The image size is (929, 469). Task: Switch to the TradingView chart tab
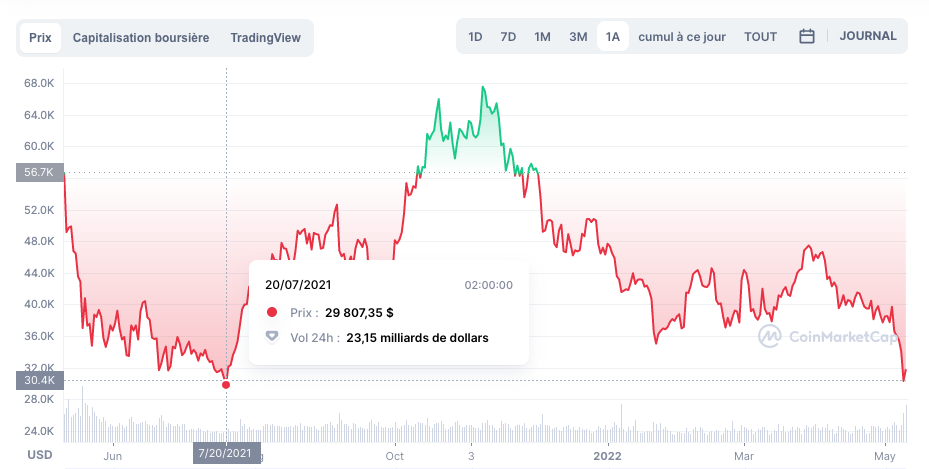pos(265,38)
